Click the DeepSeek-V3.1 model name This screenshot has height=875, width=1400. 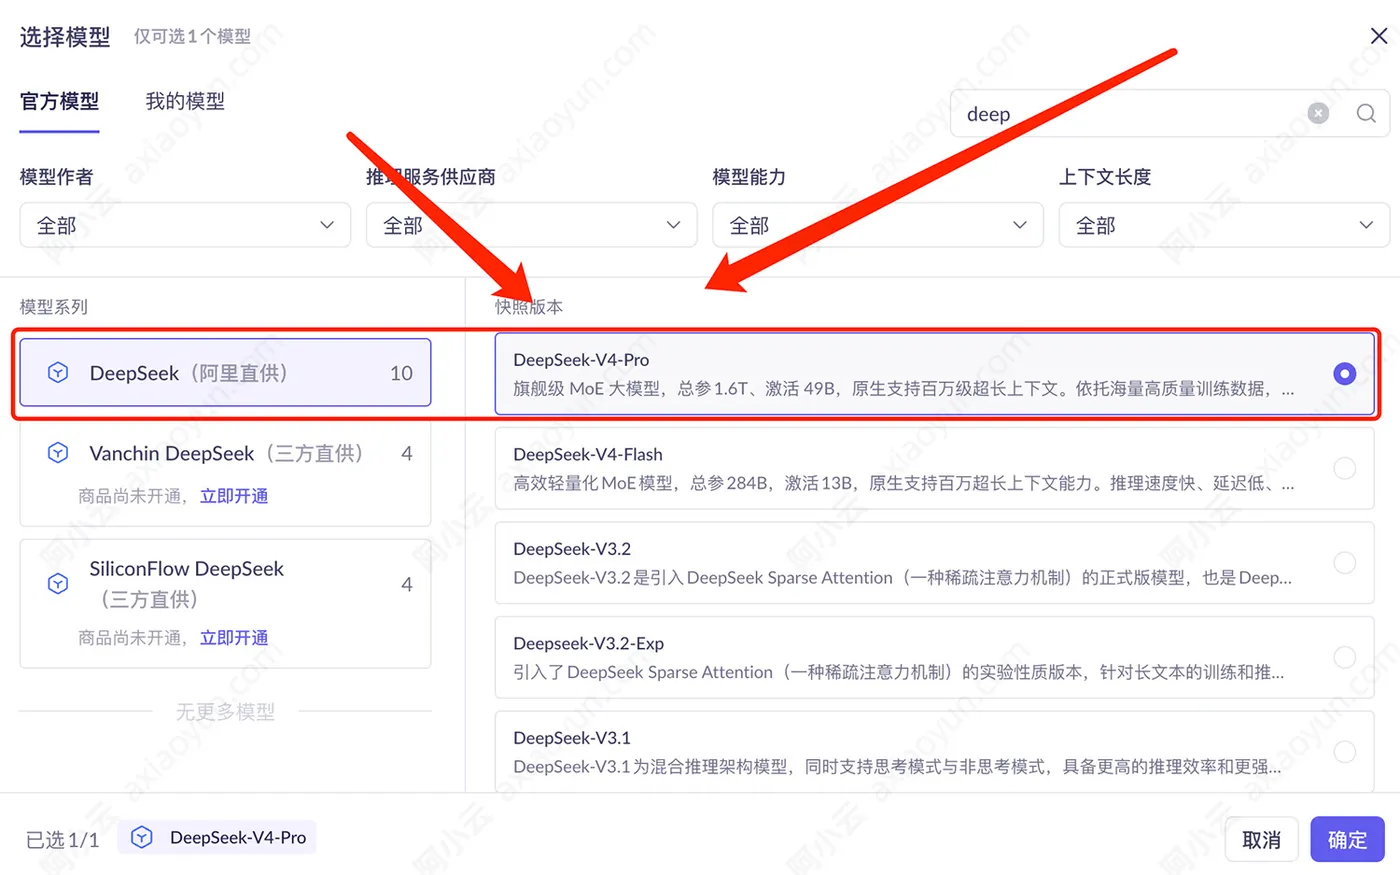(x=572, y=738)
